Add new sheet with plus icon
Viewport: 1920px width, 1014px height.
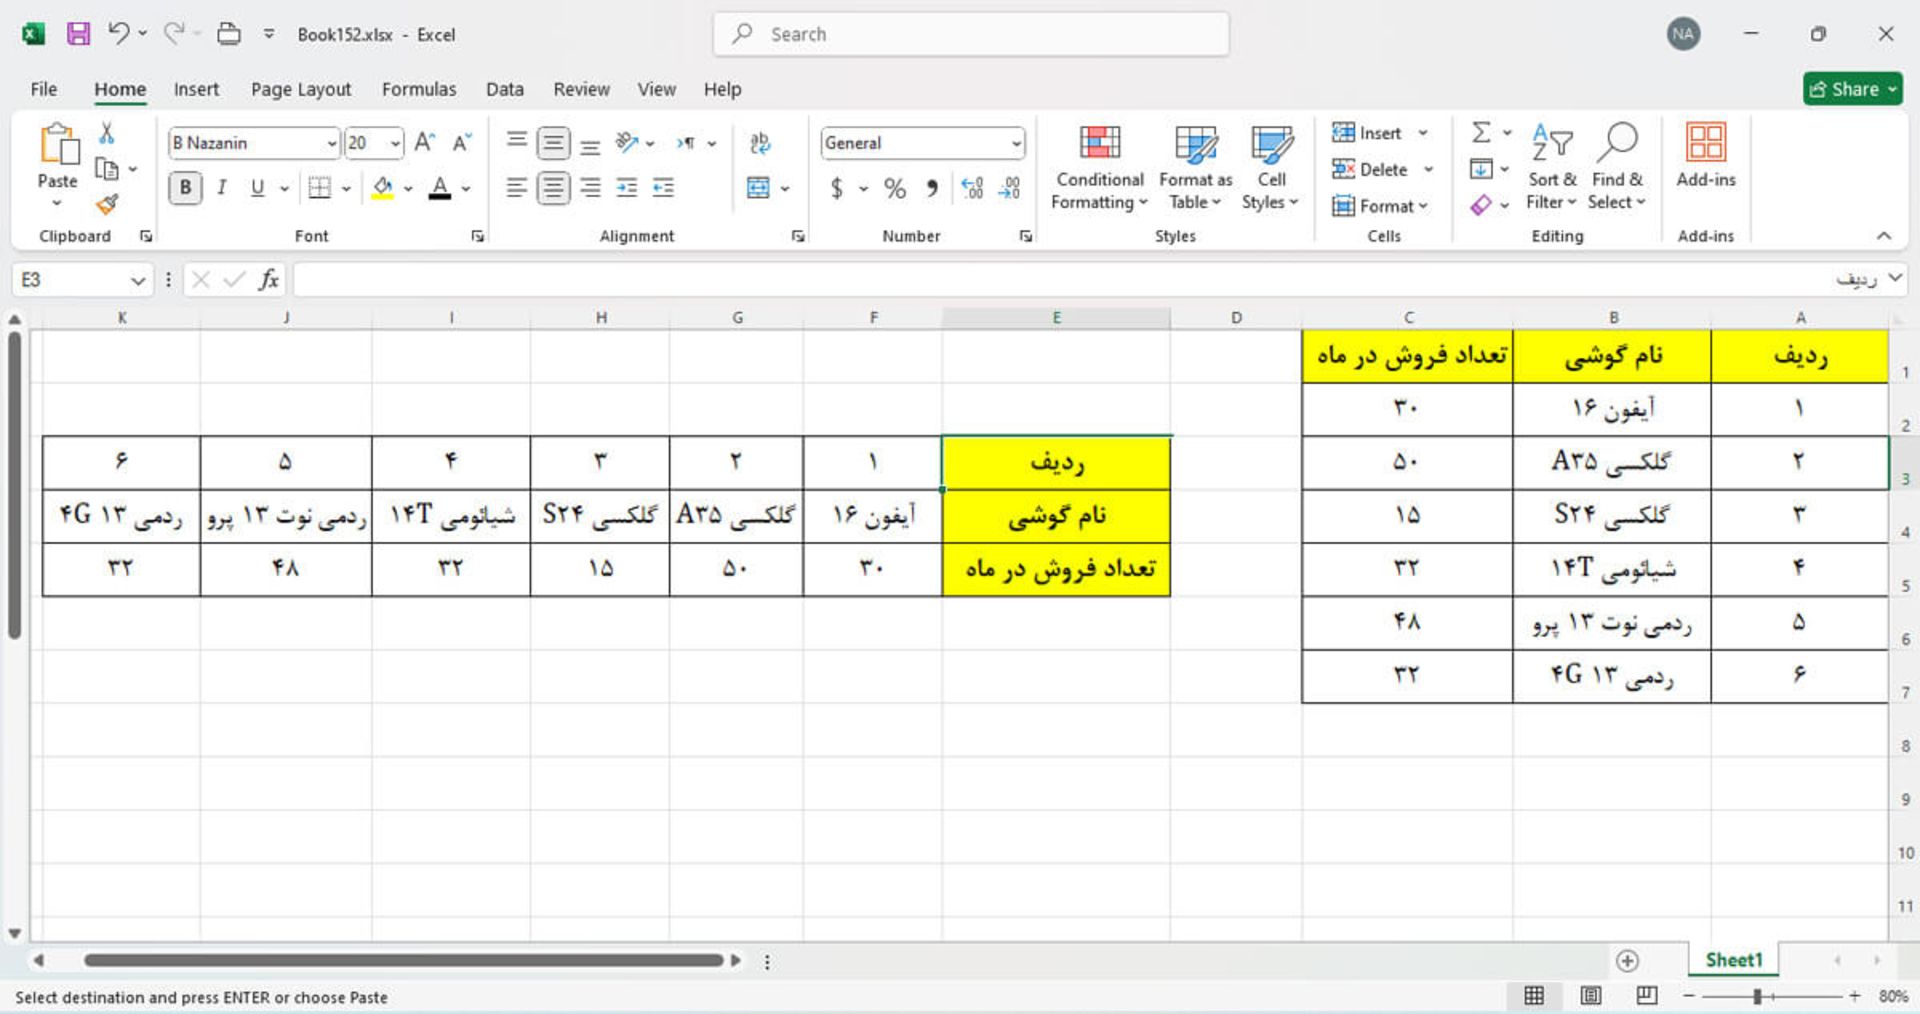[1627, 961]
